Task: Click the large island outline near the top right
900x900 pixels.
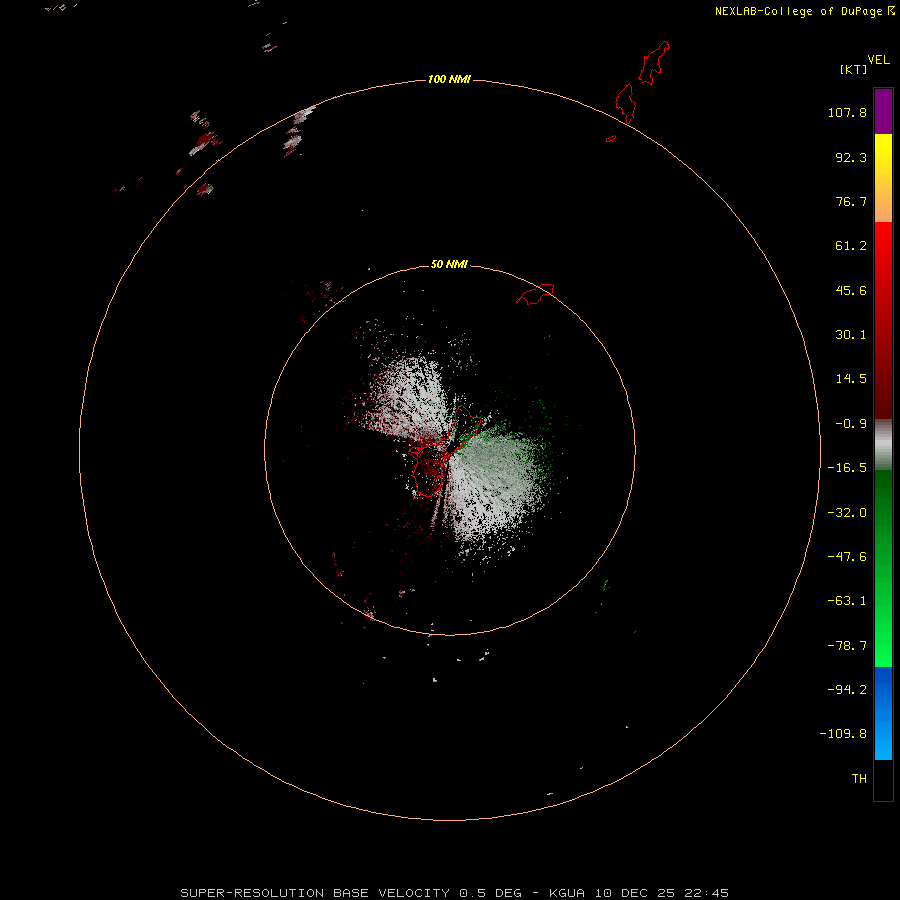Action: 654,63
